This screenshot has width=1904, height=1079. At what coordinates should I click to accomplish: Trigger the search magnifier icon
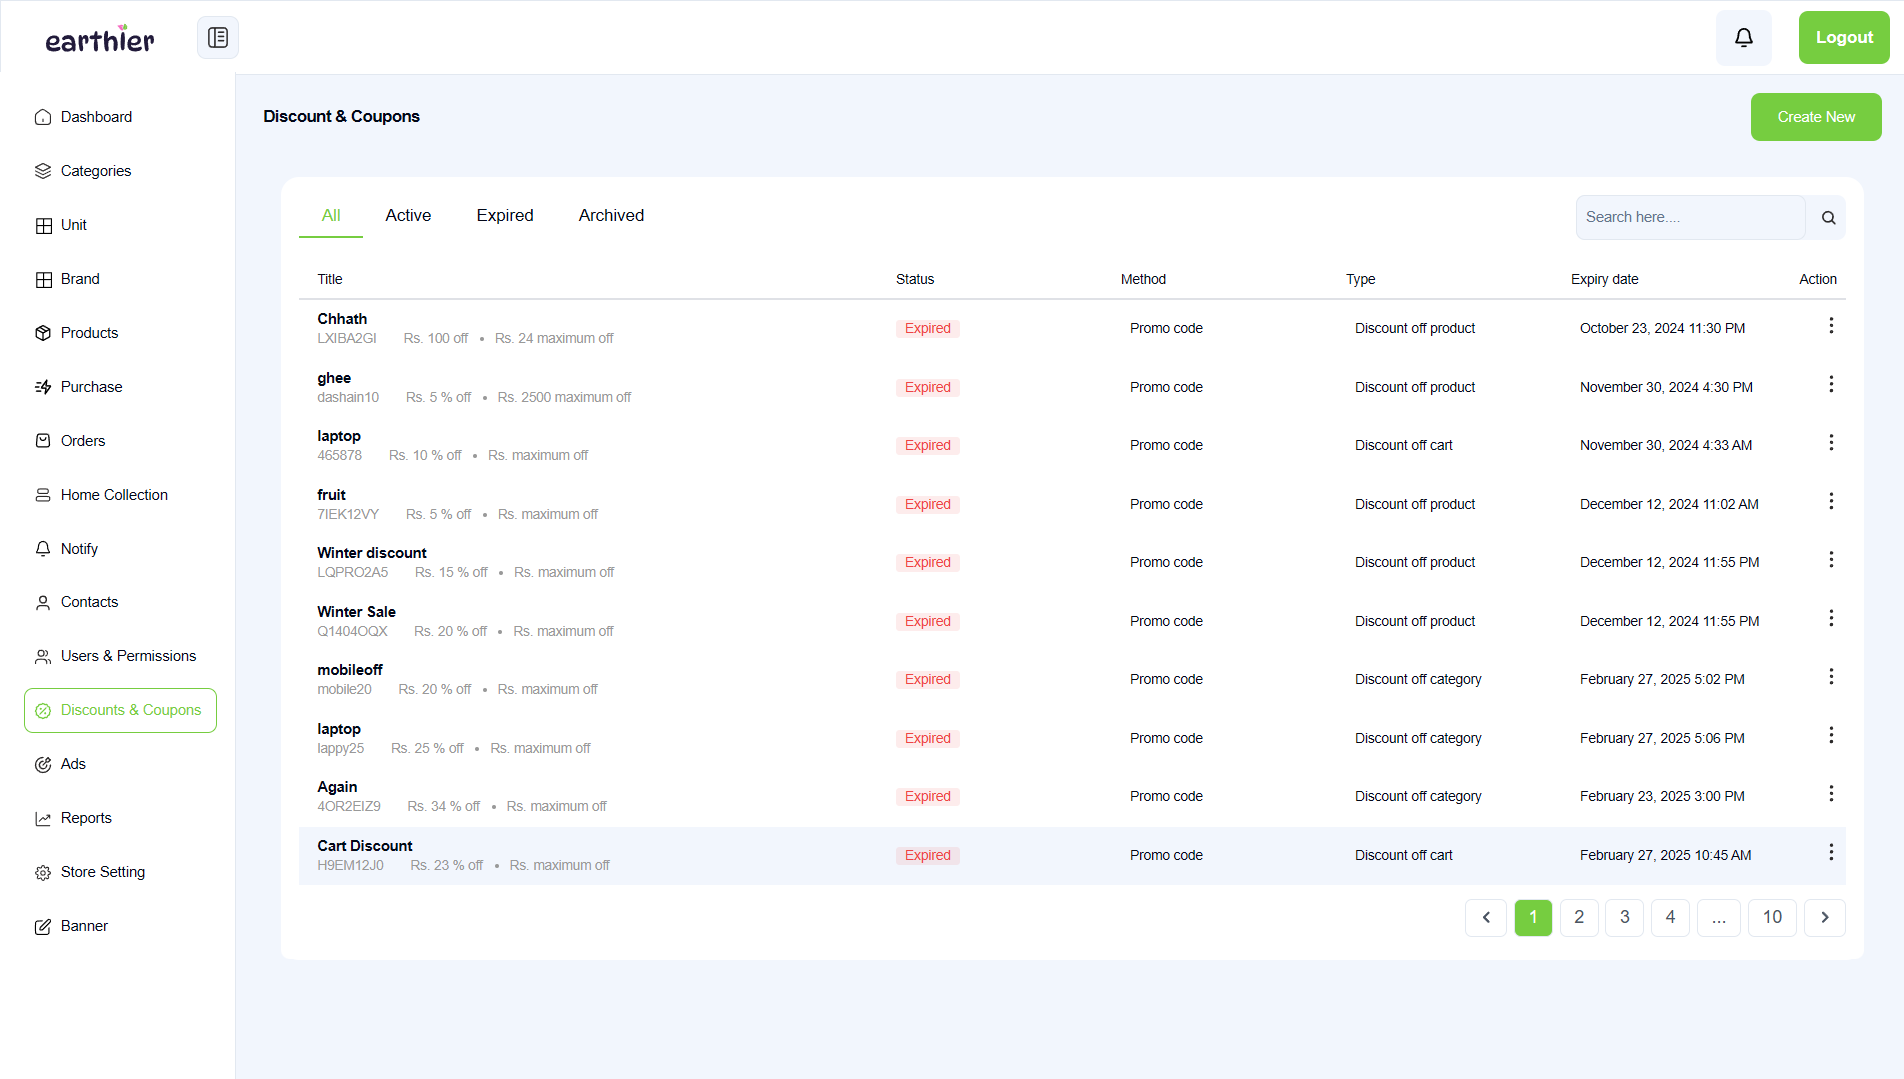[x=1827, y=217]
